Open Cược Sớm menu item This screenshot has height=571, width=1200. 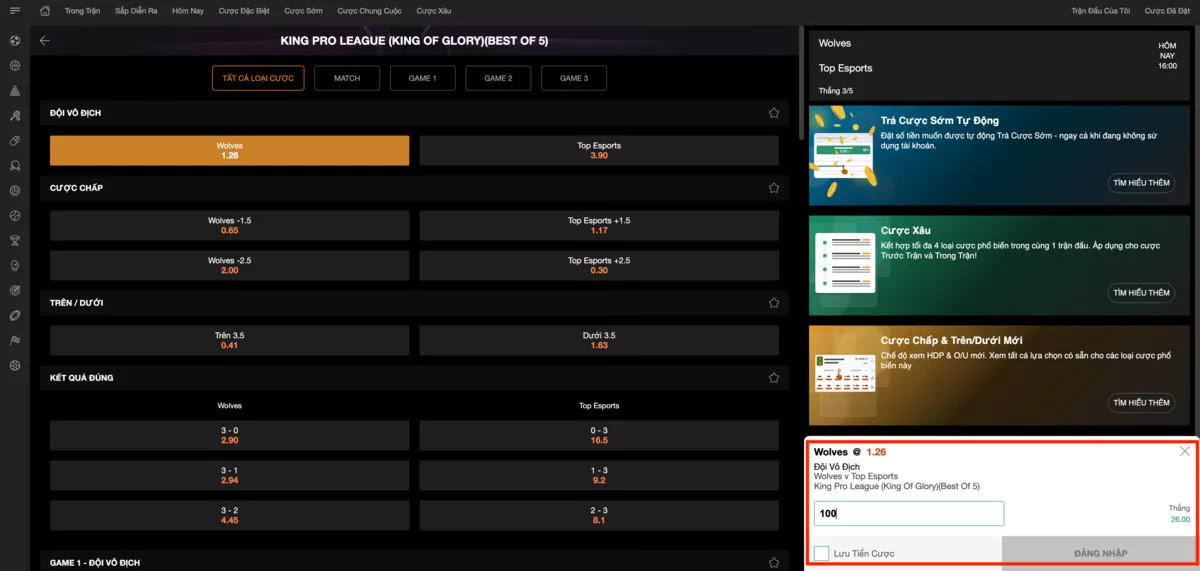(304, 11)
